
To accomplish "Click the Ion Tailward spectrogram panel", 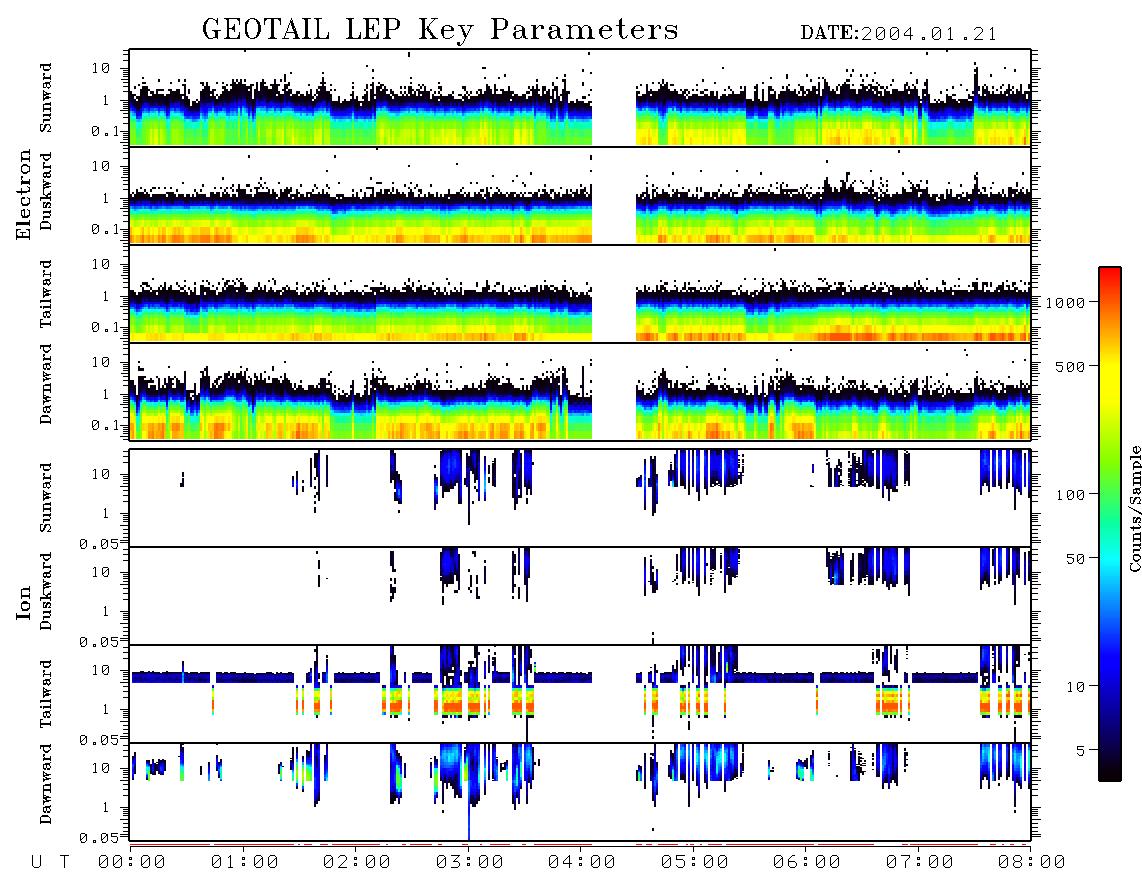I will pyautogui.click(x=580, y=694).
